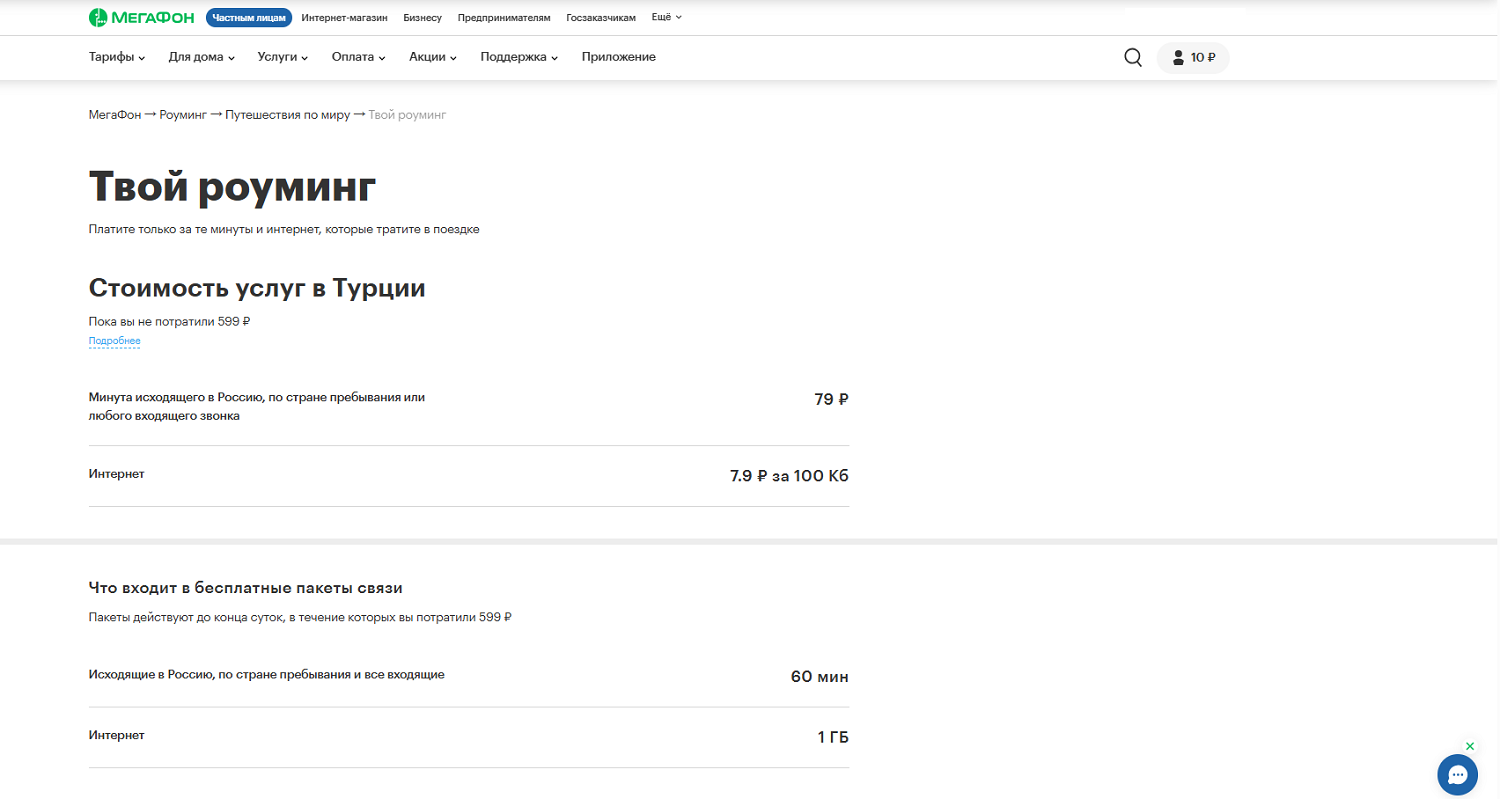Open the Акции menu

(x=432, y=57)
